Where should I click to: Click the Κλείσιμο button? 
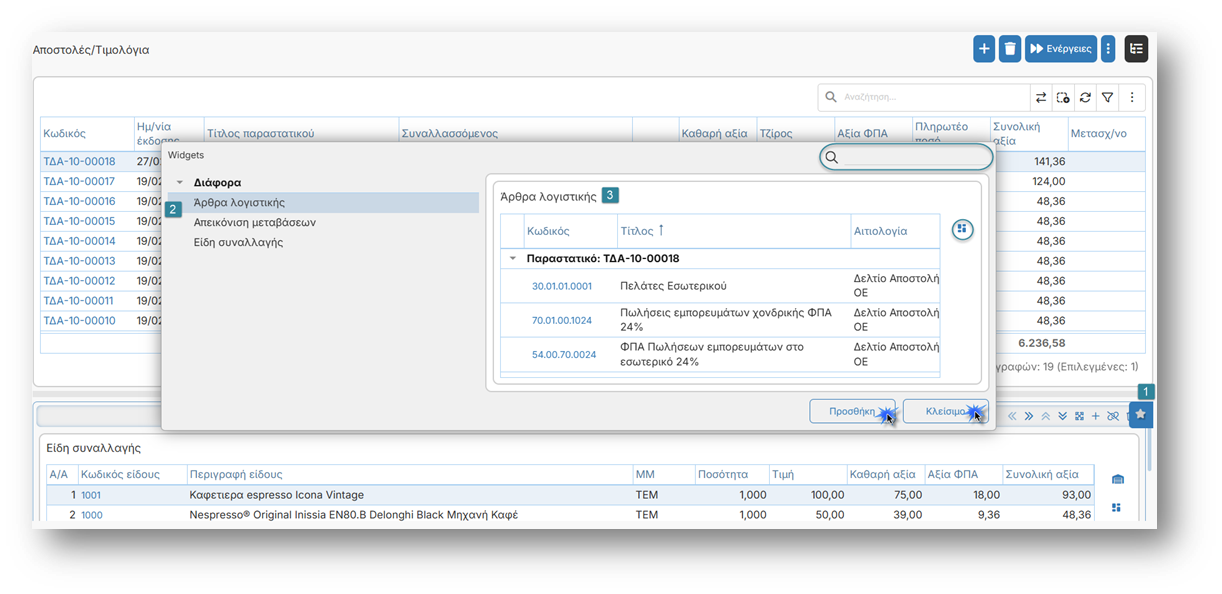click(945, 411)
